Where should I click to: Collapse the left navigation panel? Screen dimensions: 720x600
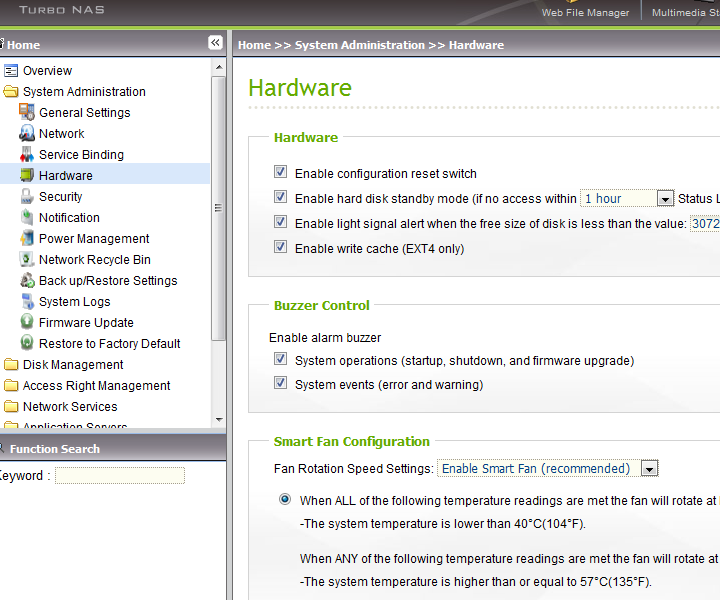click(x=215, y=43)
